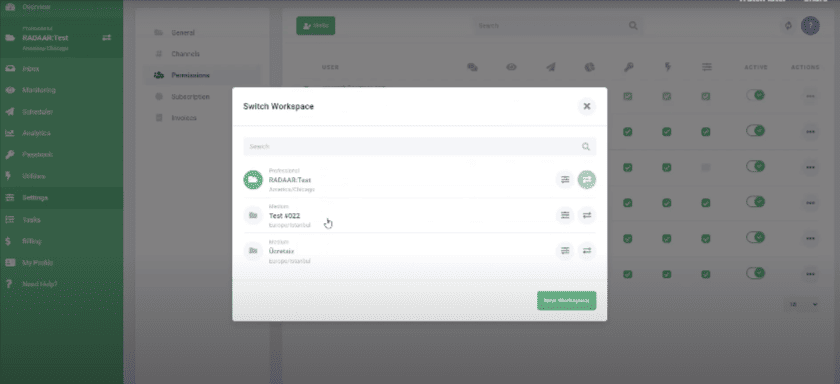Click the sliders settings column header icon
This screenshot has width=840, height=384.
pyautogui.click(x=707, y=67)
